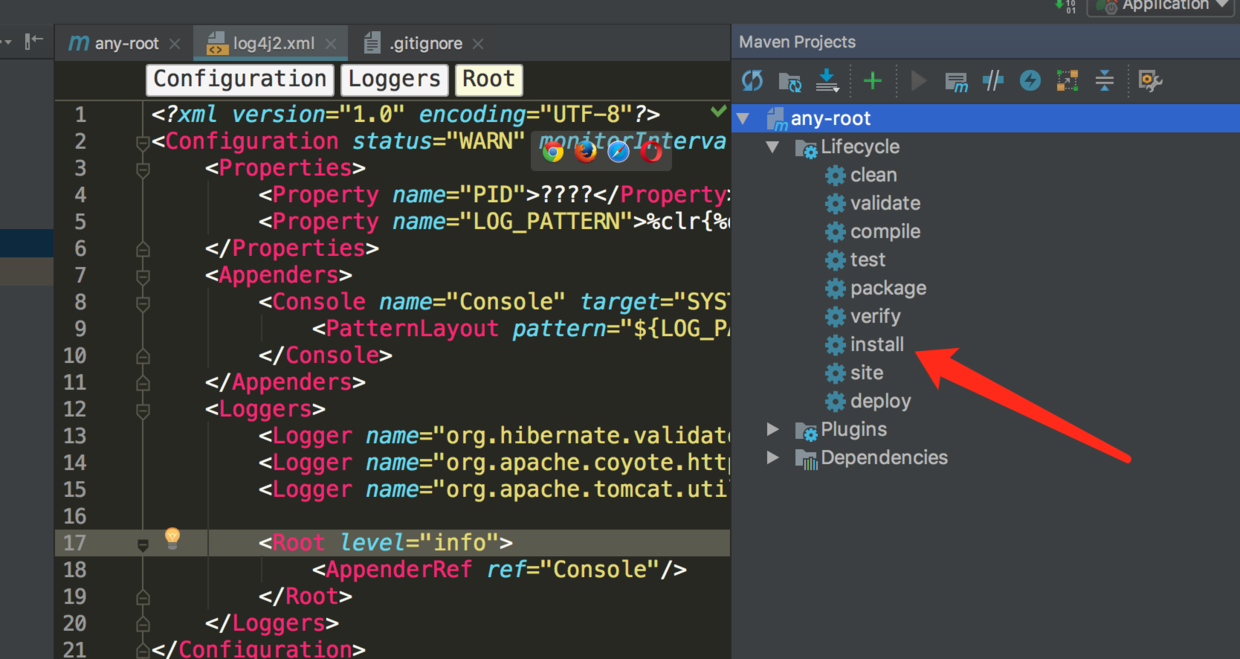
Task: Click Download Sources and Documentation icon
Action: coord(828,81)
